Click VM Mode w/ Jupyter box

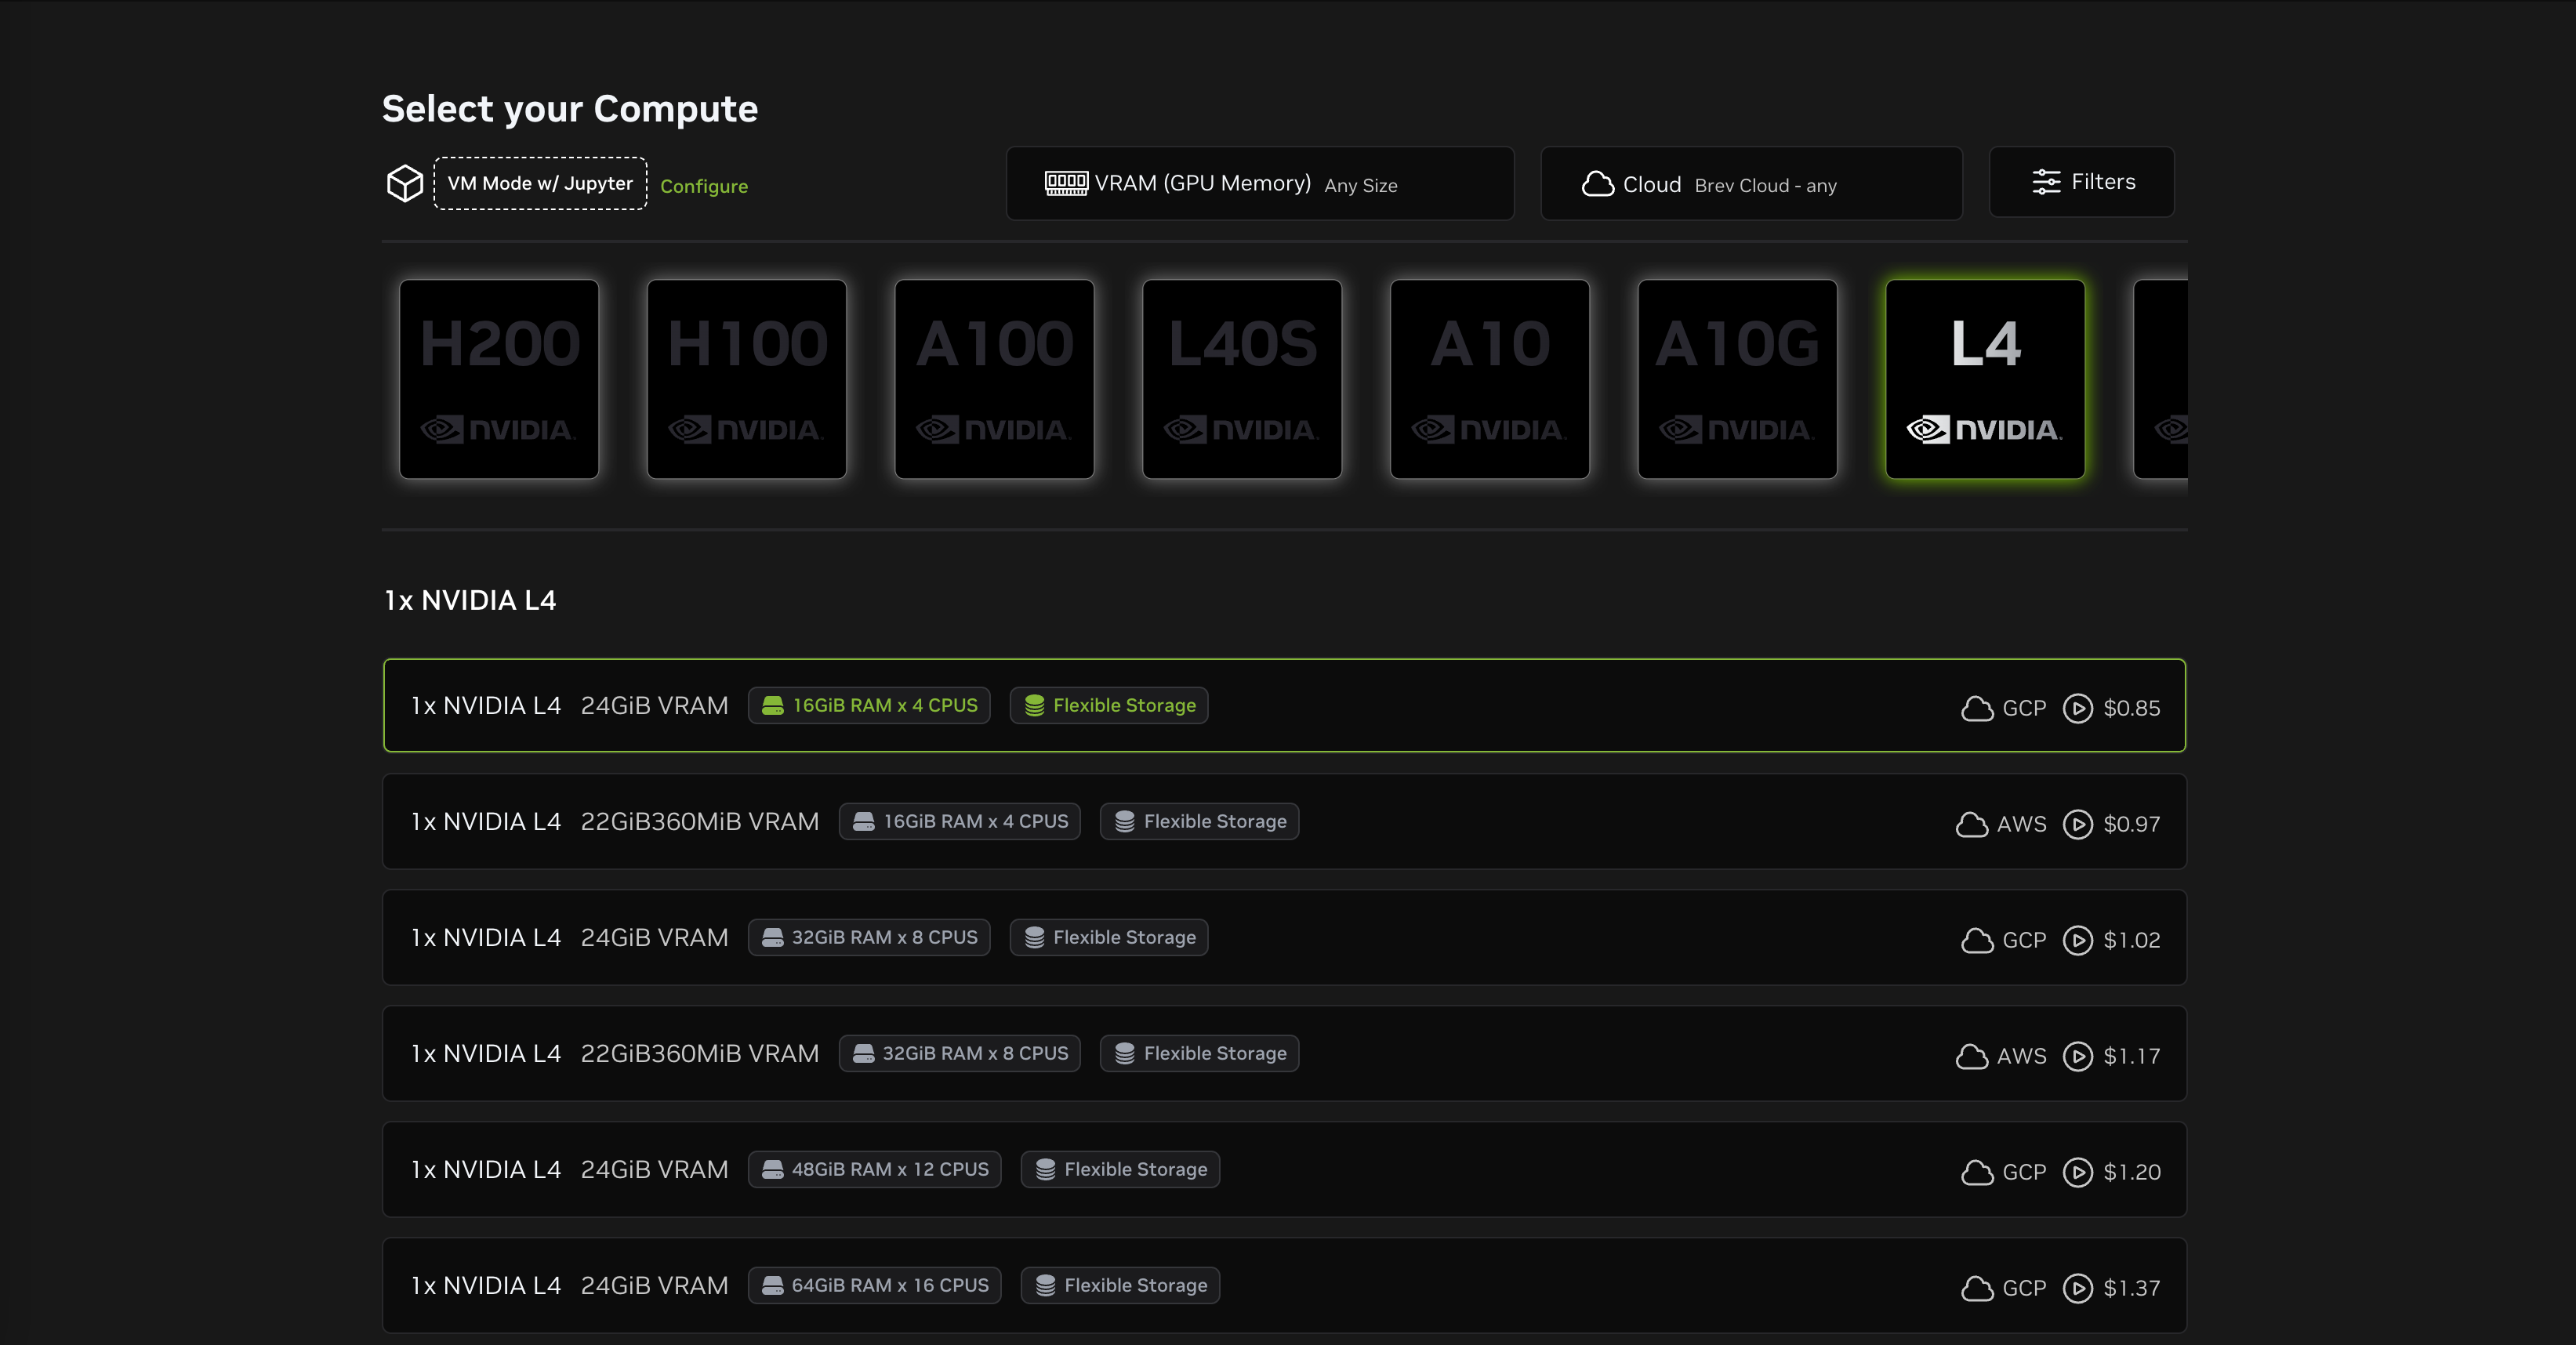click(x=540, y=183)
